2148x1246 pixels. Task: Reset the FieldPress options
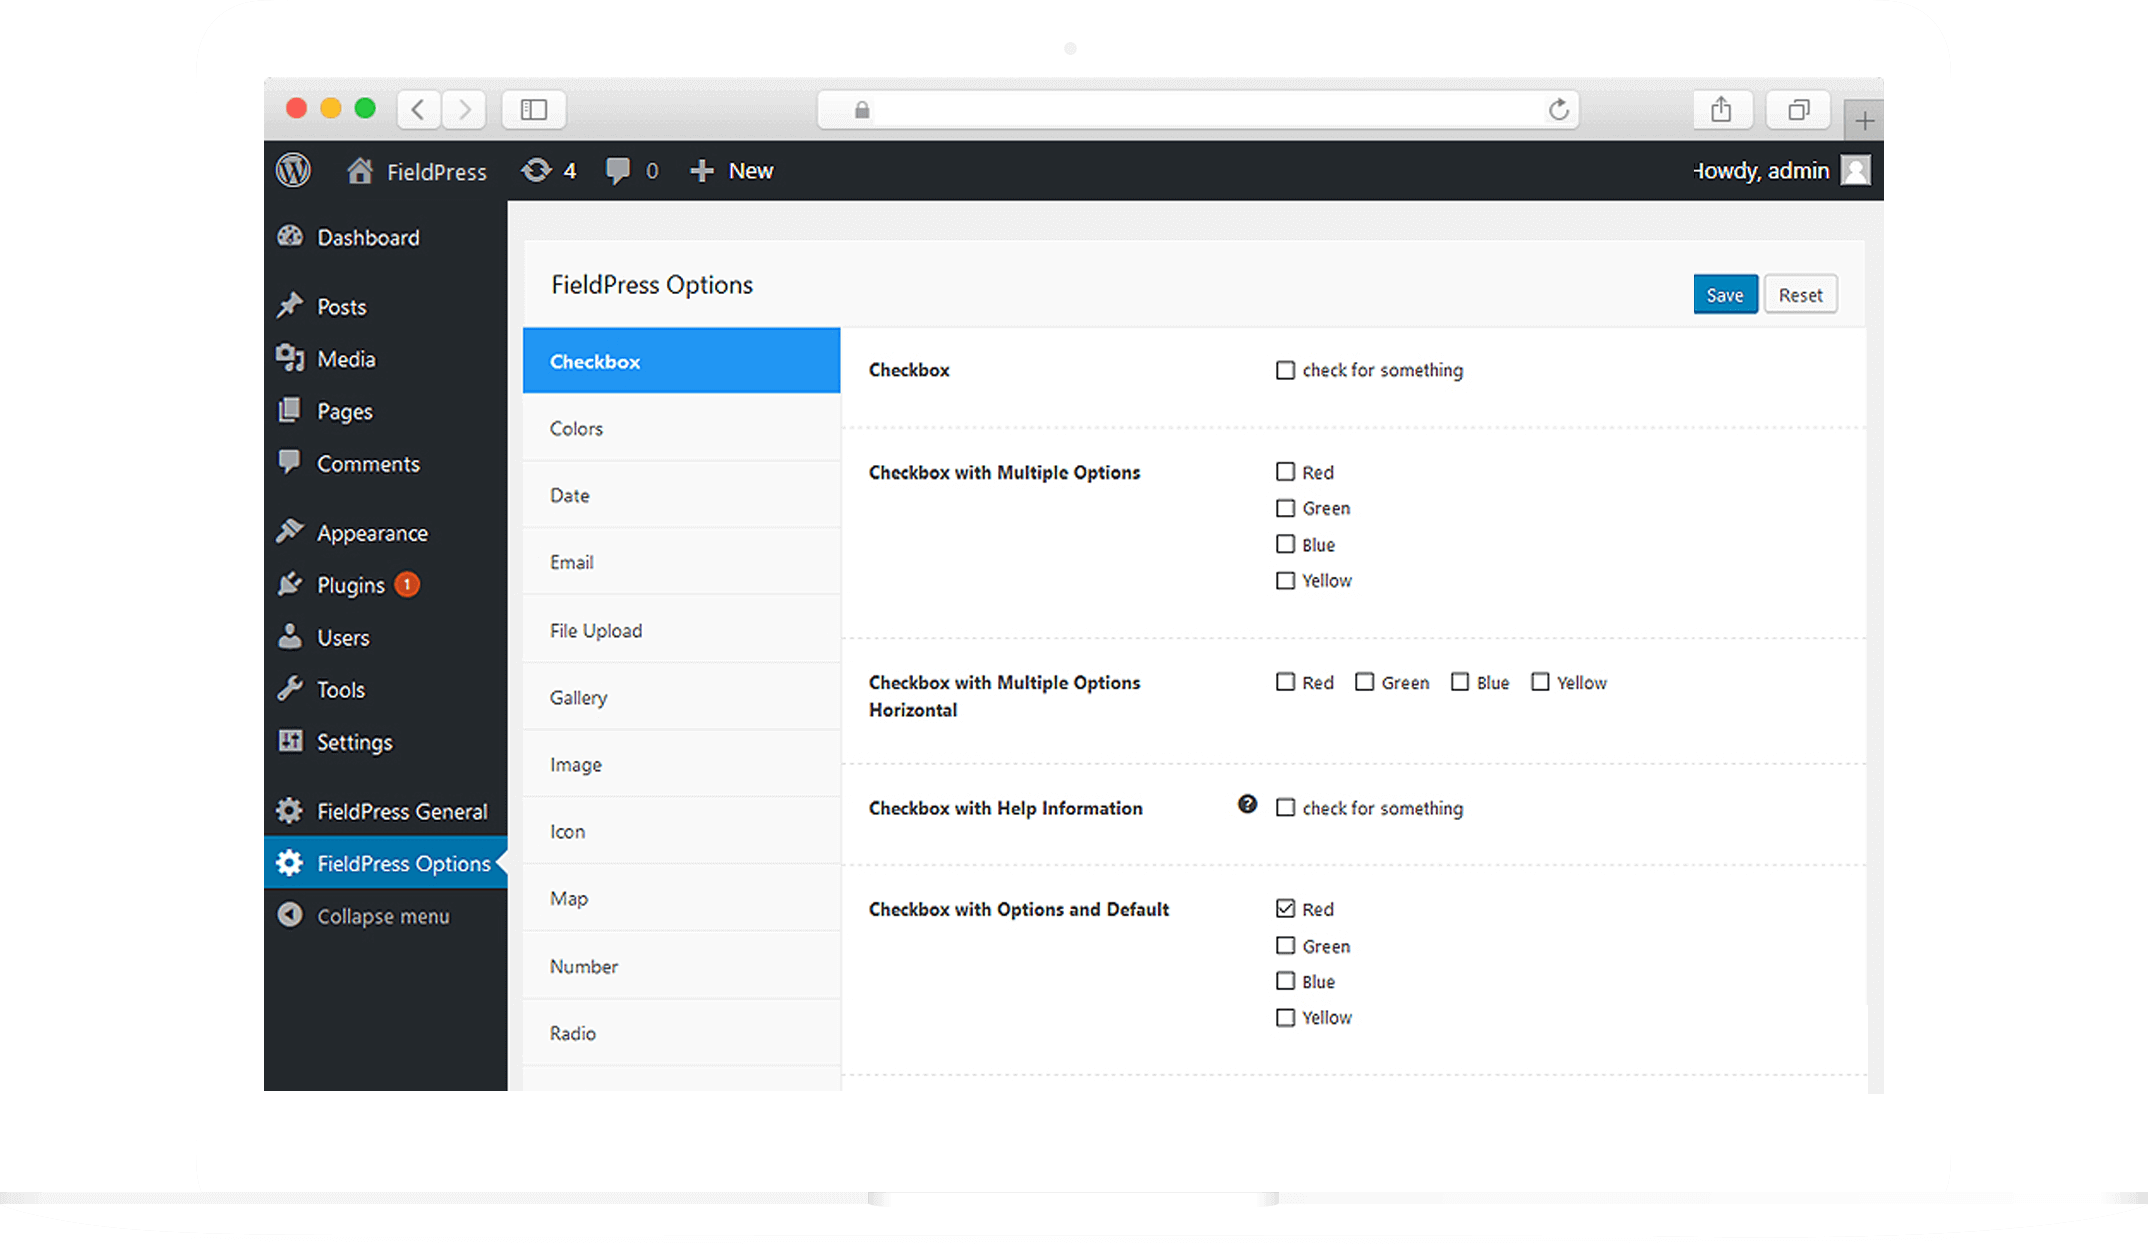point(1800,295)
